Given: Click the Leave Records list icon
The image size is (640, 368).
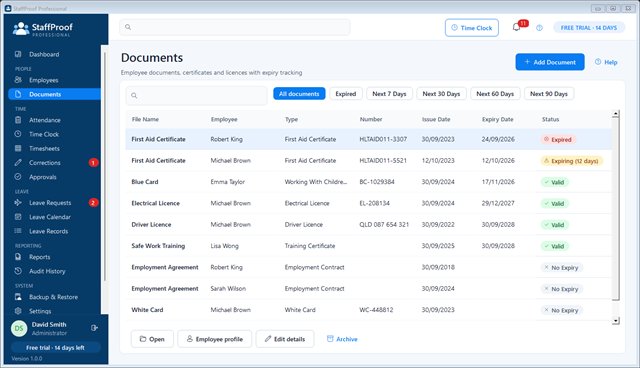Looking at the screenshot, I should click(x=18, y=231).
